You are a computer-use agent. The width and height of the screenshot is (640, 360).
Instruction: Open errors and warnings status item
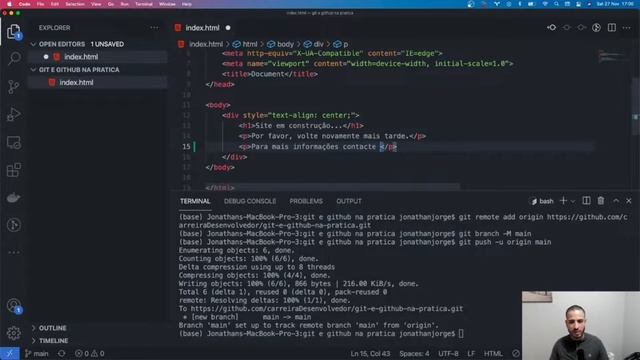(x=89, y=353)
